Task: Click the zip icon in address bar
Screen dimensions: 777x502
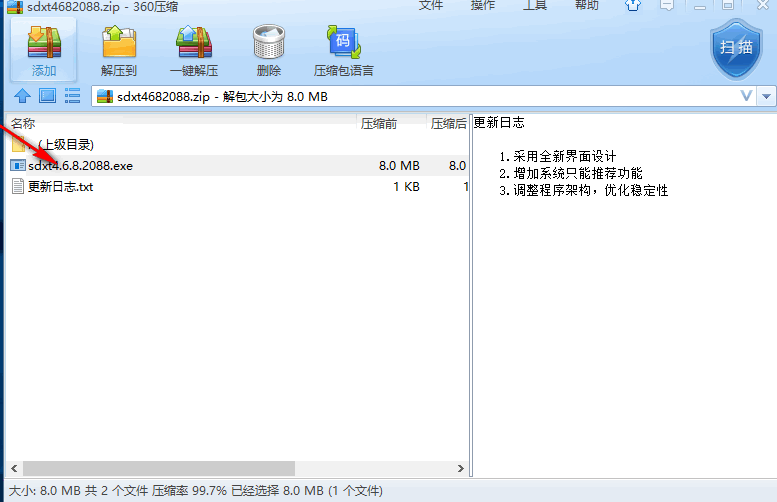Action: coord(105,96)
